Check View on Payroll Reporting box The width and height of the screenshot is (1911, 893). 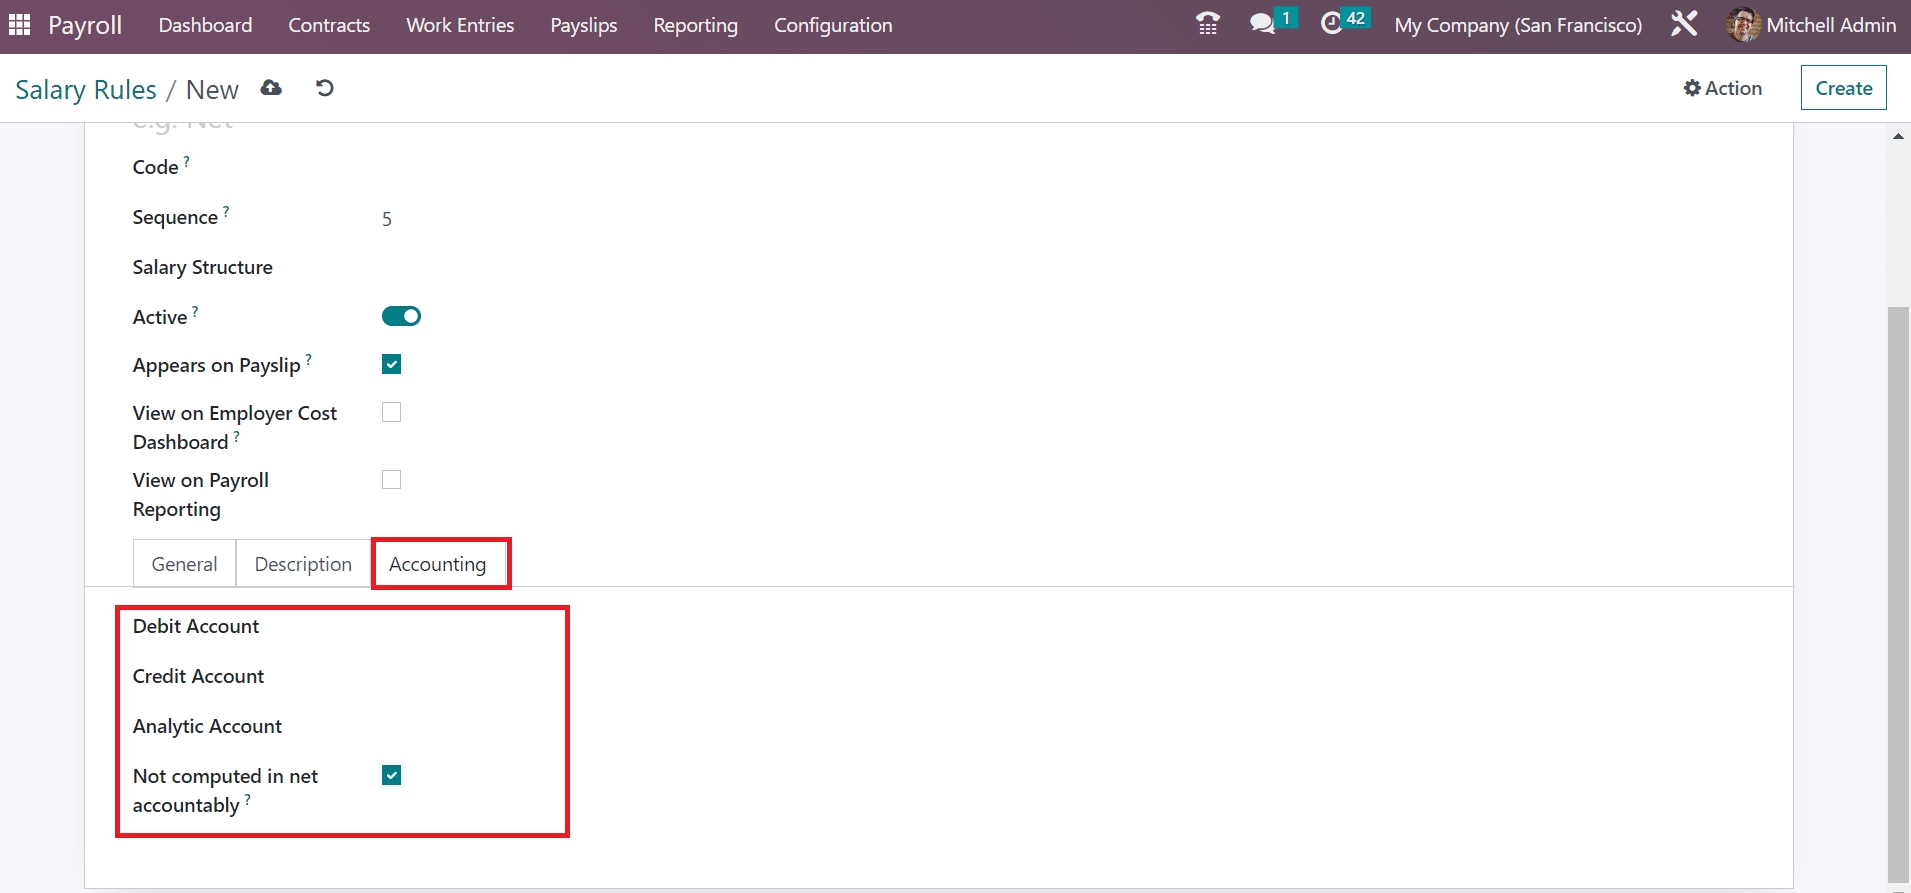pyautogui.click(x=392, y=480)
